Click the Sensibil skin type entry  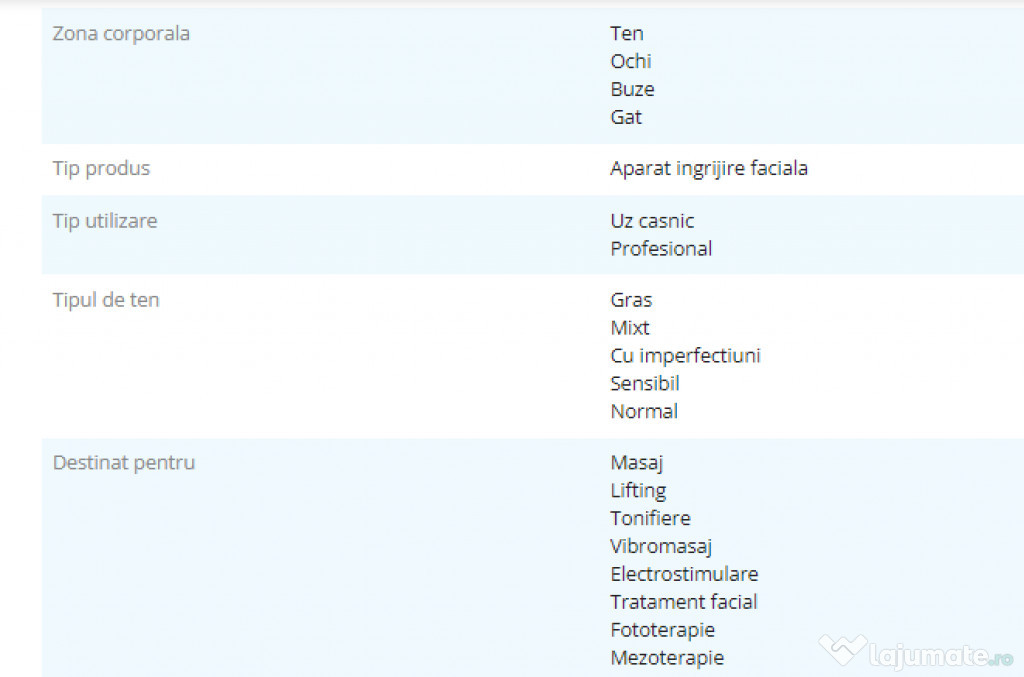[x=645, y=383]
